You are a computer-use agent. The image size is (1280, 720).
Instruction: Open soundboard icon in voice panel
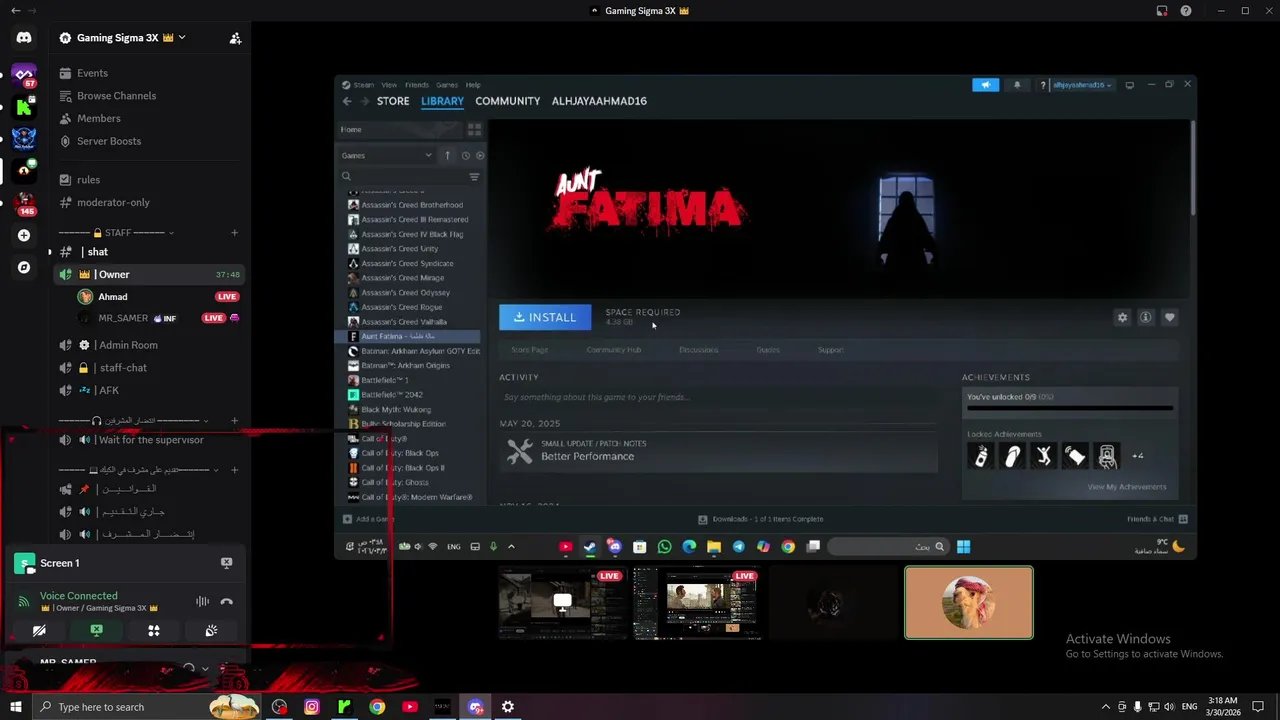coord(211,631)
